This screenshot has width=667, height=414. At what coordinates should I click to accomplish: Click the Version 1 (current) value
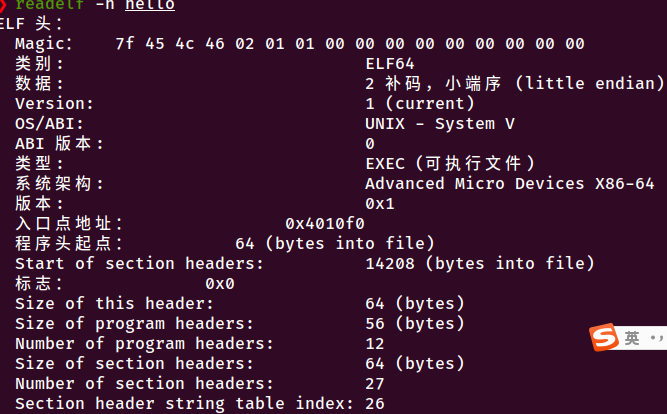pyautogui.click(x=419, y=104)
